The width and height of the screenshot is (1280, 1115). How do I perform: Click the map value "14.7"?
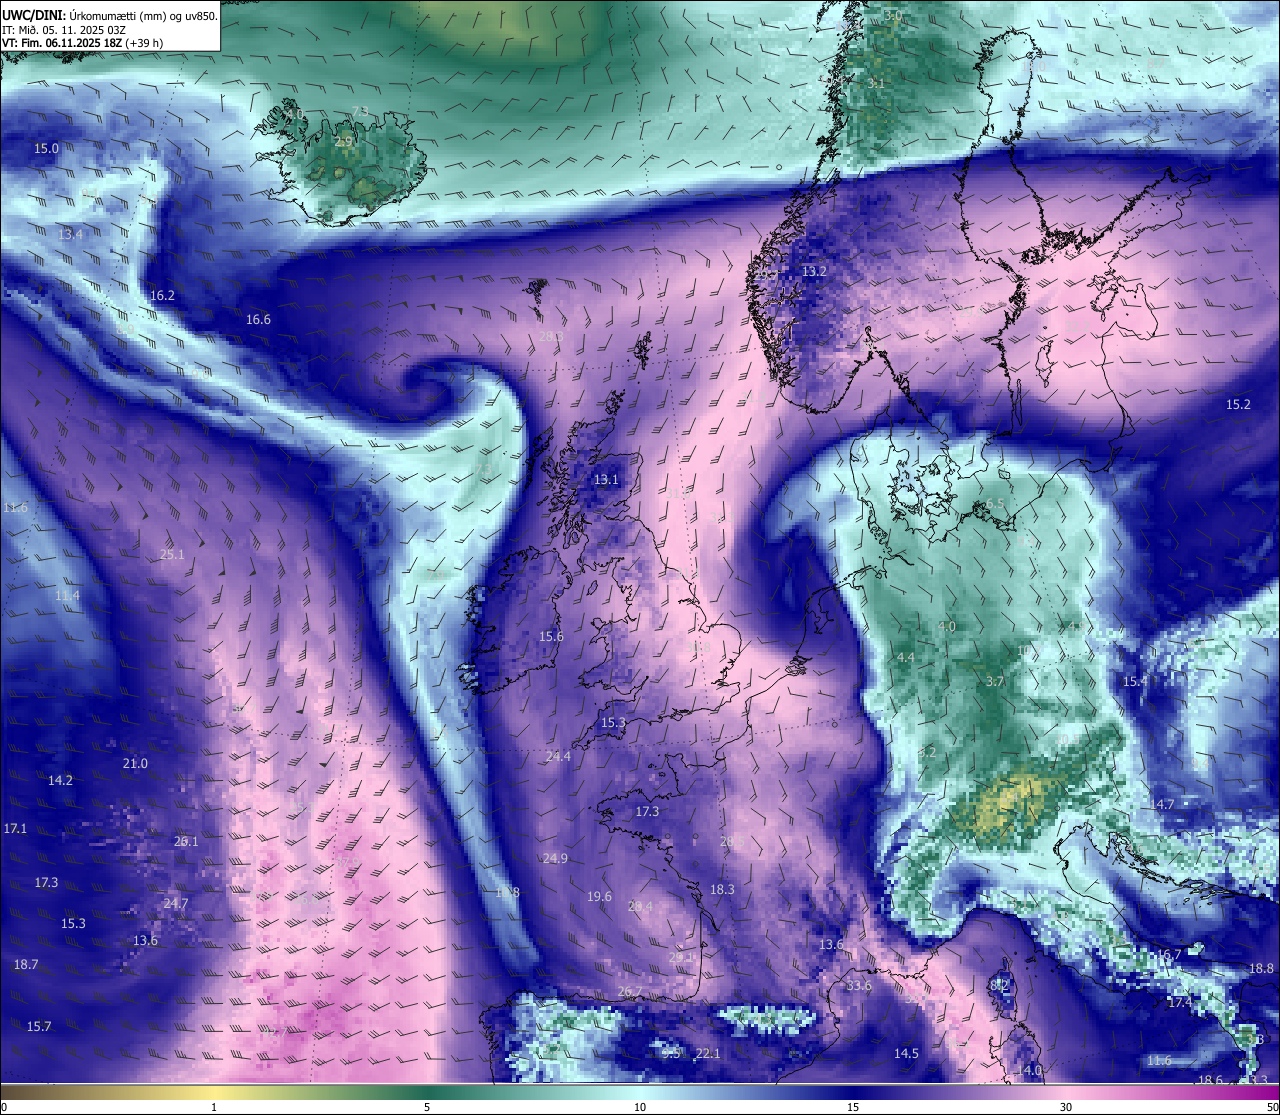tap(1162, 804)
